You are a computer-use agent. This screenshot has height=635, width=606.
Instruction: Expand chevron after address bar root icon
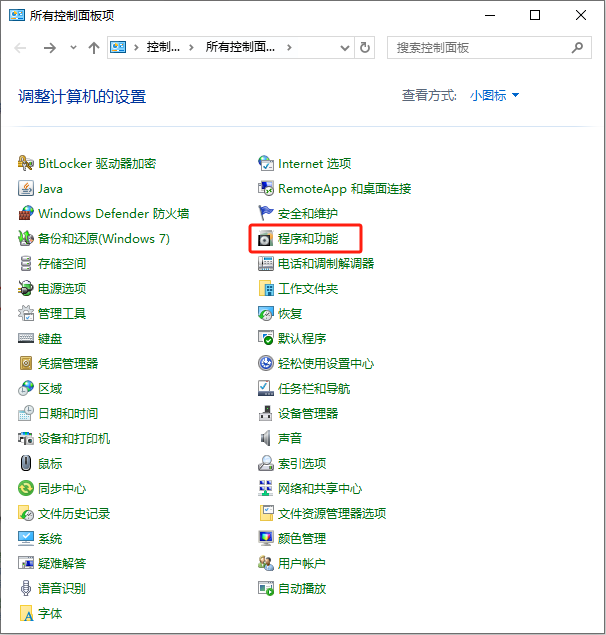coord(137,48)
